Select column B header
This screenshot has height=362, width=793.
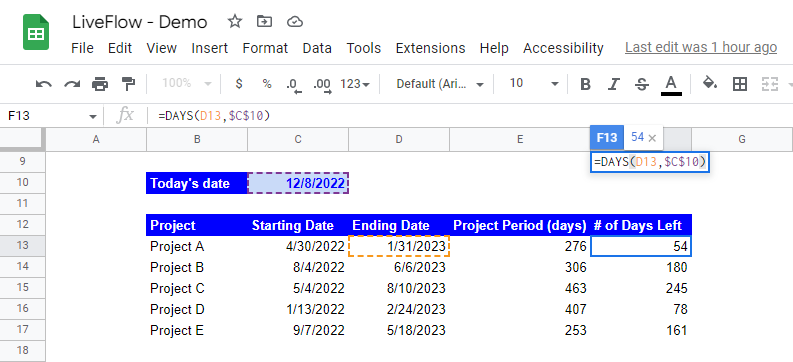click(x=197, y=140)
